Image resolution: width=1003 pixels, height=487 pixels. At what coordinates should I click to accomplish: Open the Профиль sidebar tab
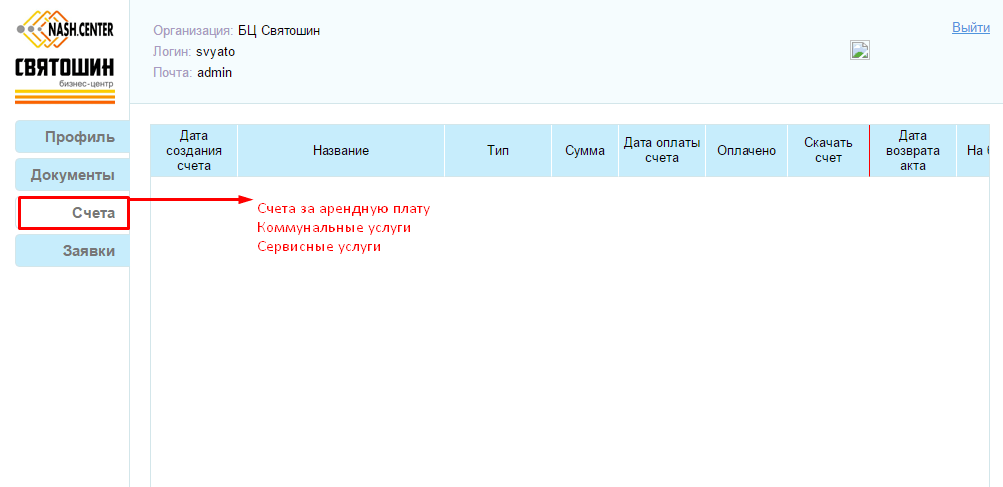point(72,137)
